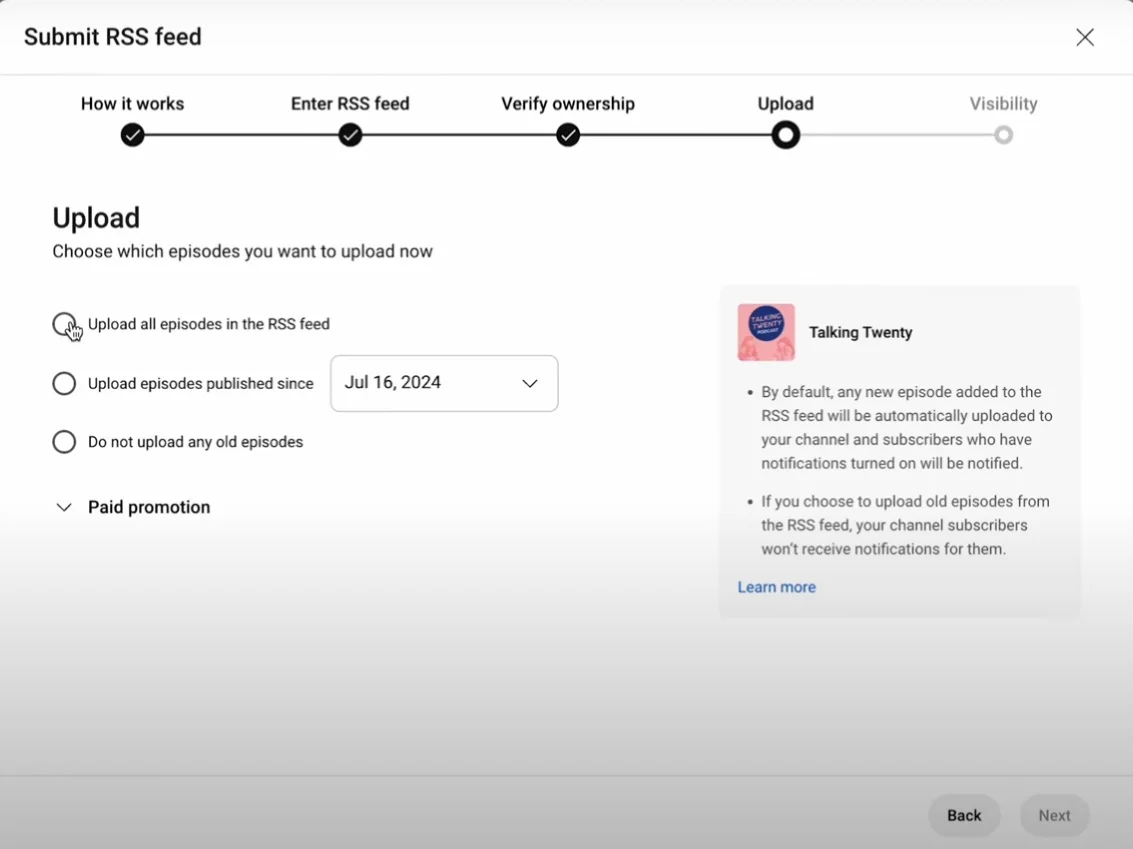The width and height of the screenshot is (1133, 849).
Task: Open the Learn more link
Action: tap(776, 587)
